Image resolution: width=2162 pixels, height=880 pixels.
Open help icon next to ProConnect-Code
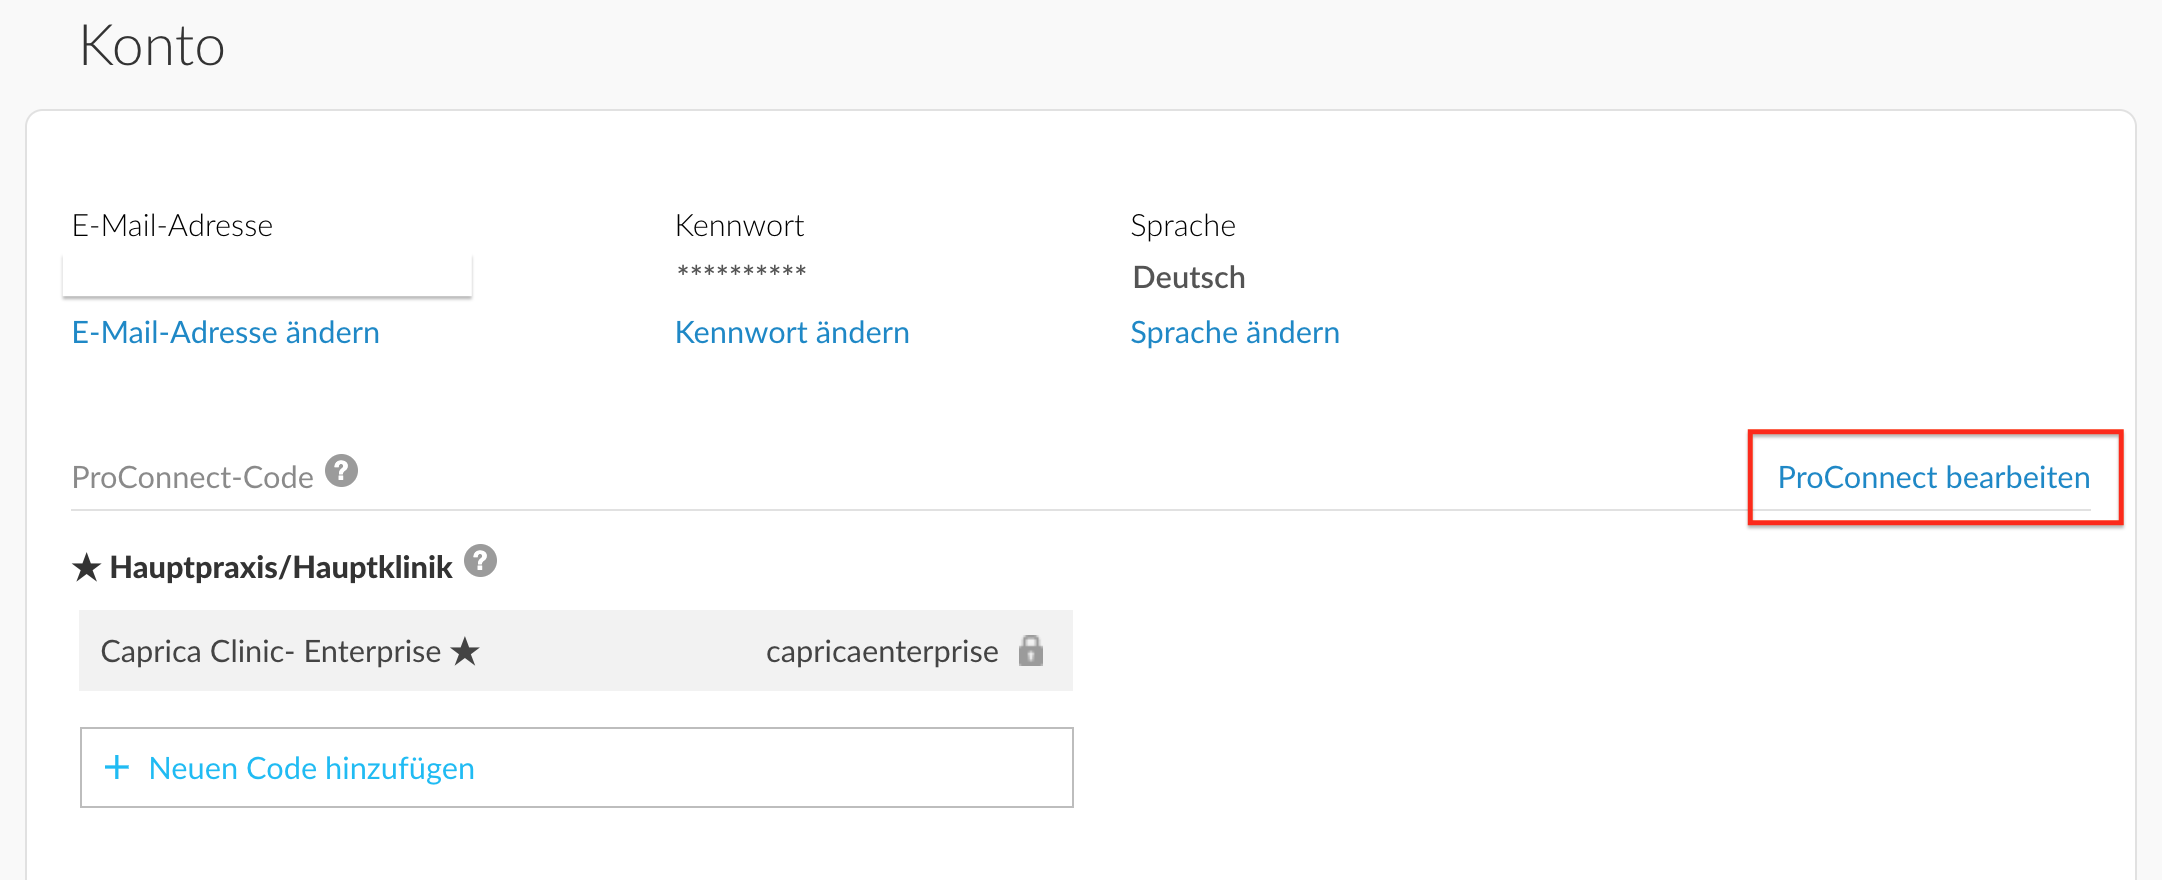pyautogui.click(x=341, y=471)
